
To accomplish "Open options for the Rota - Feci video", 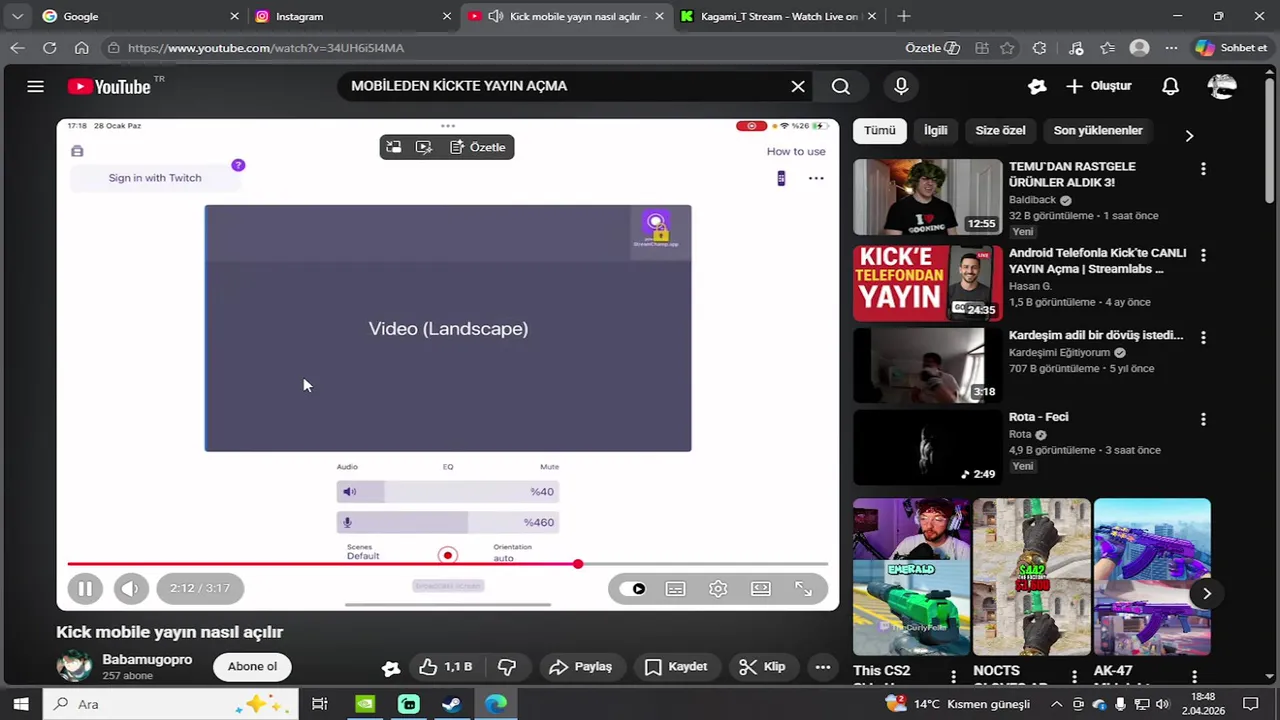I will 1203,419.
